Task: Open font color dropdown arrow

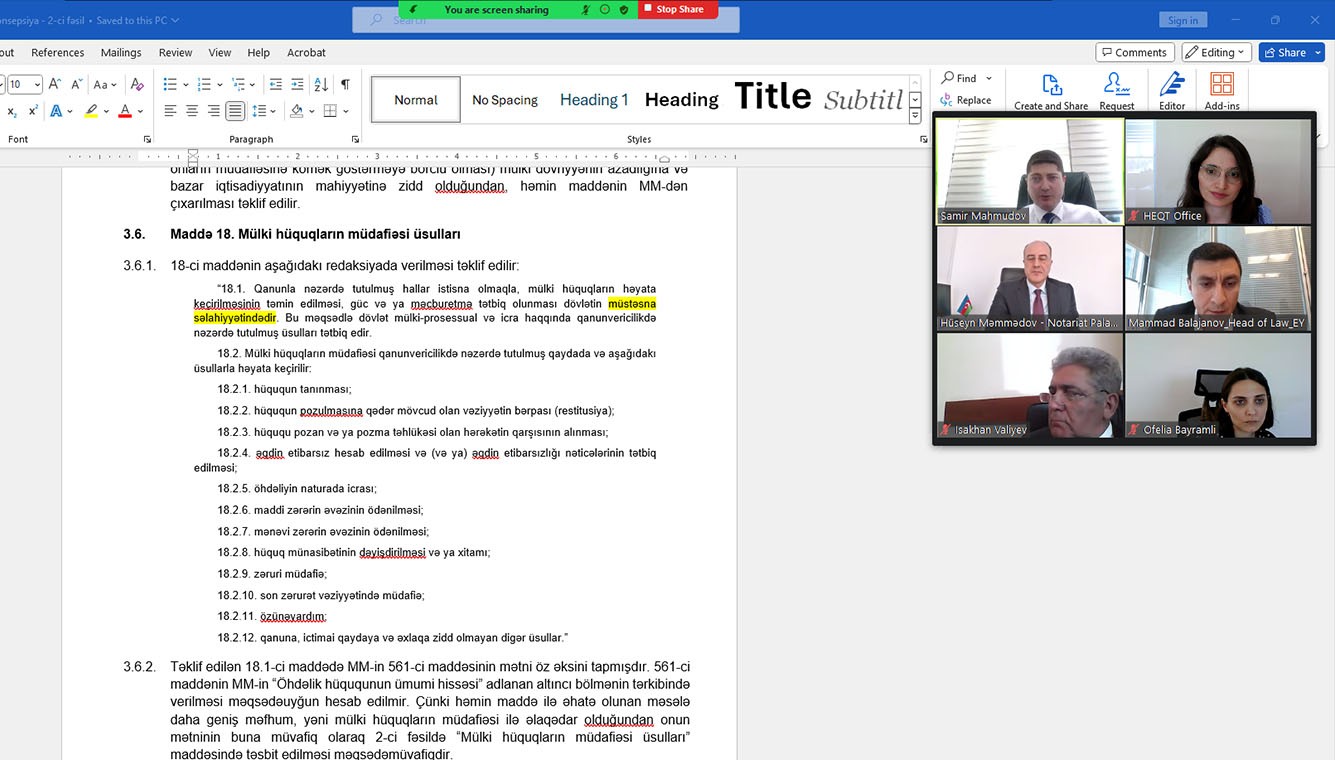Action: point(140,111)
